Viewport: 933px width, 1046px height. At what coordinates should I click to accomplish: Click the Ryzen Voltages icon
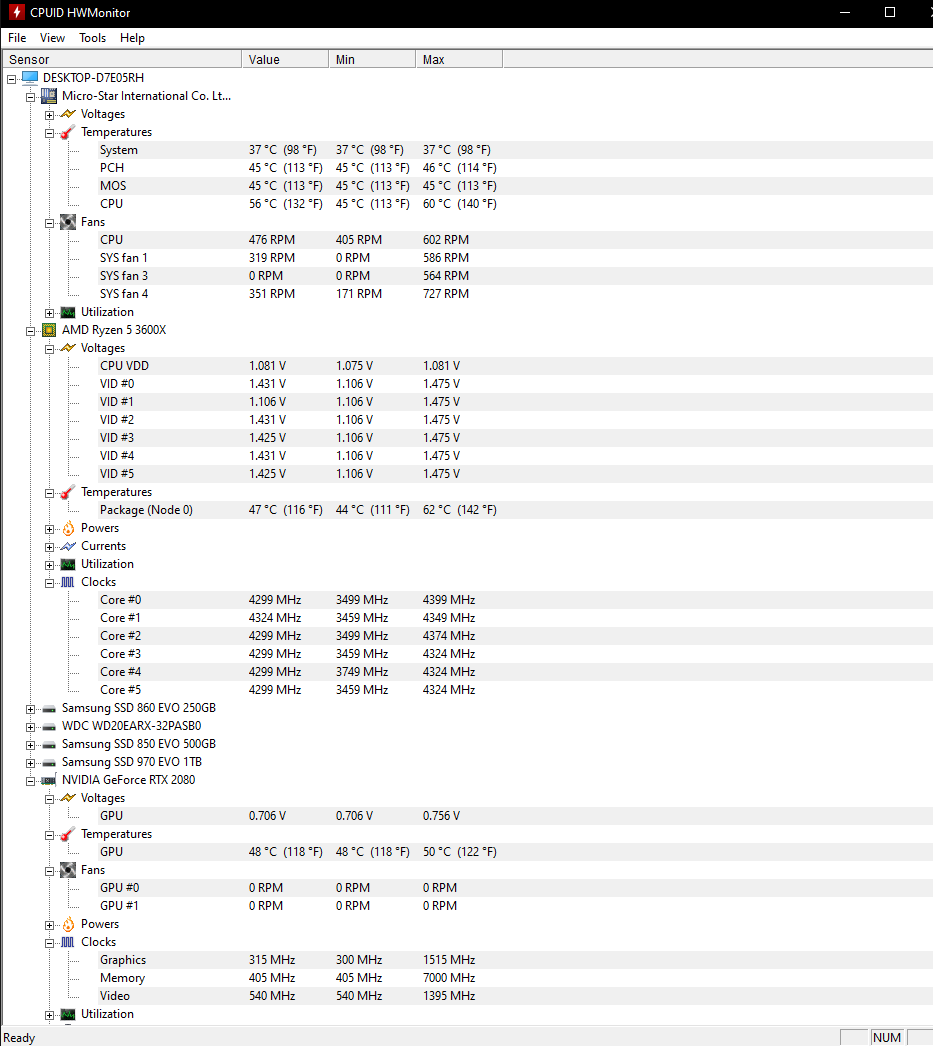68,348
